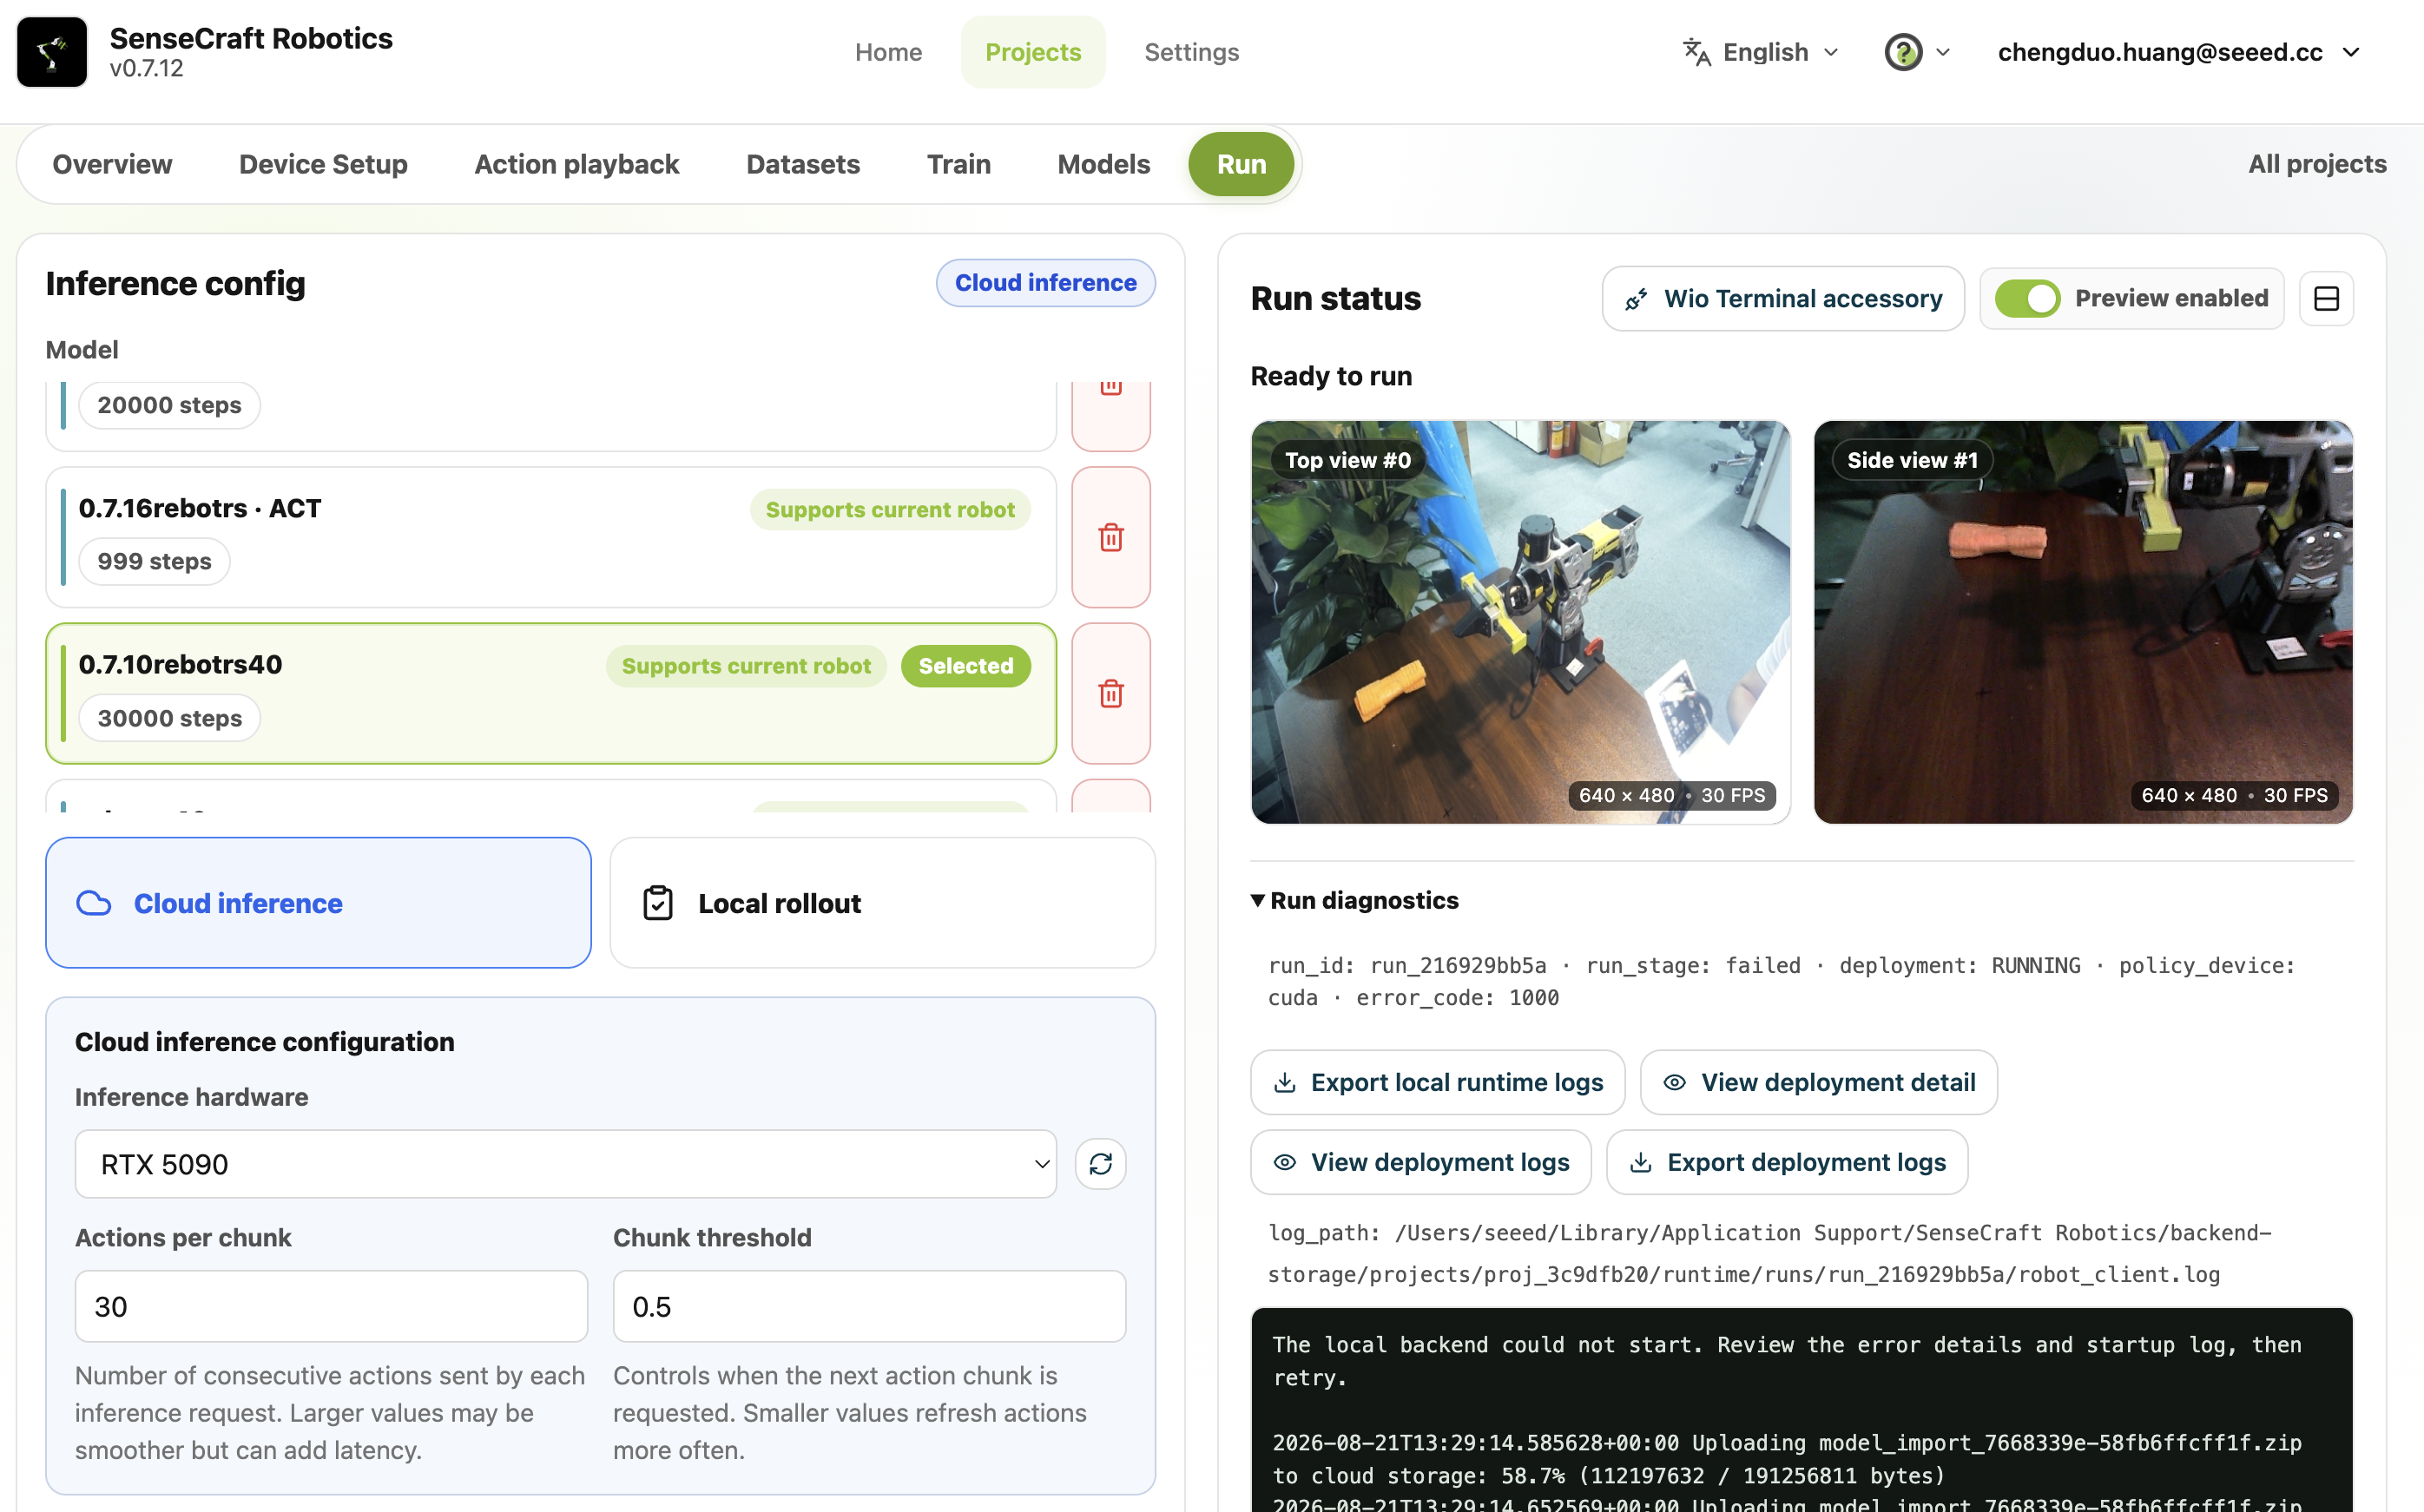Expand the chengduo.huang@seeed.cc account menu
The image size is (2424, 1512).
(x=2179, y=52)
